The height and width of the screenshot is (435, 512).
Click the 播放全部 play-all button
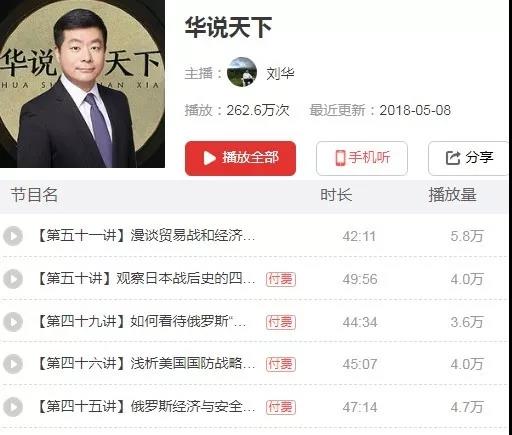pos(240,158)
